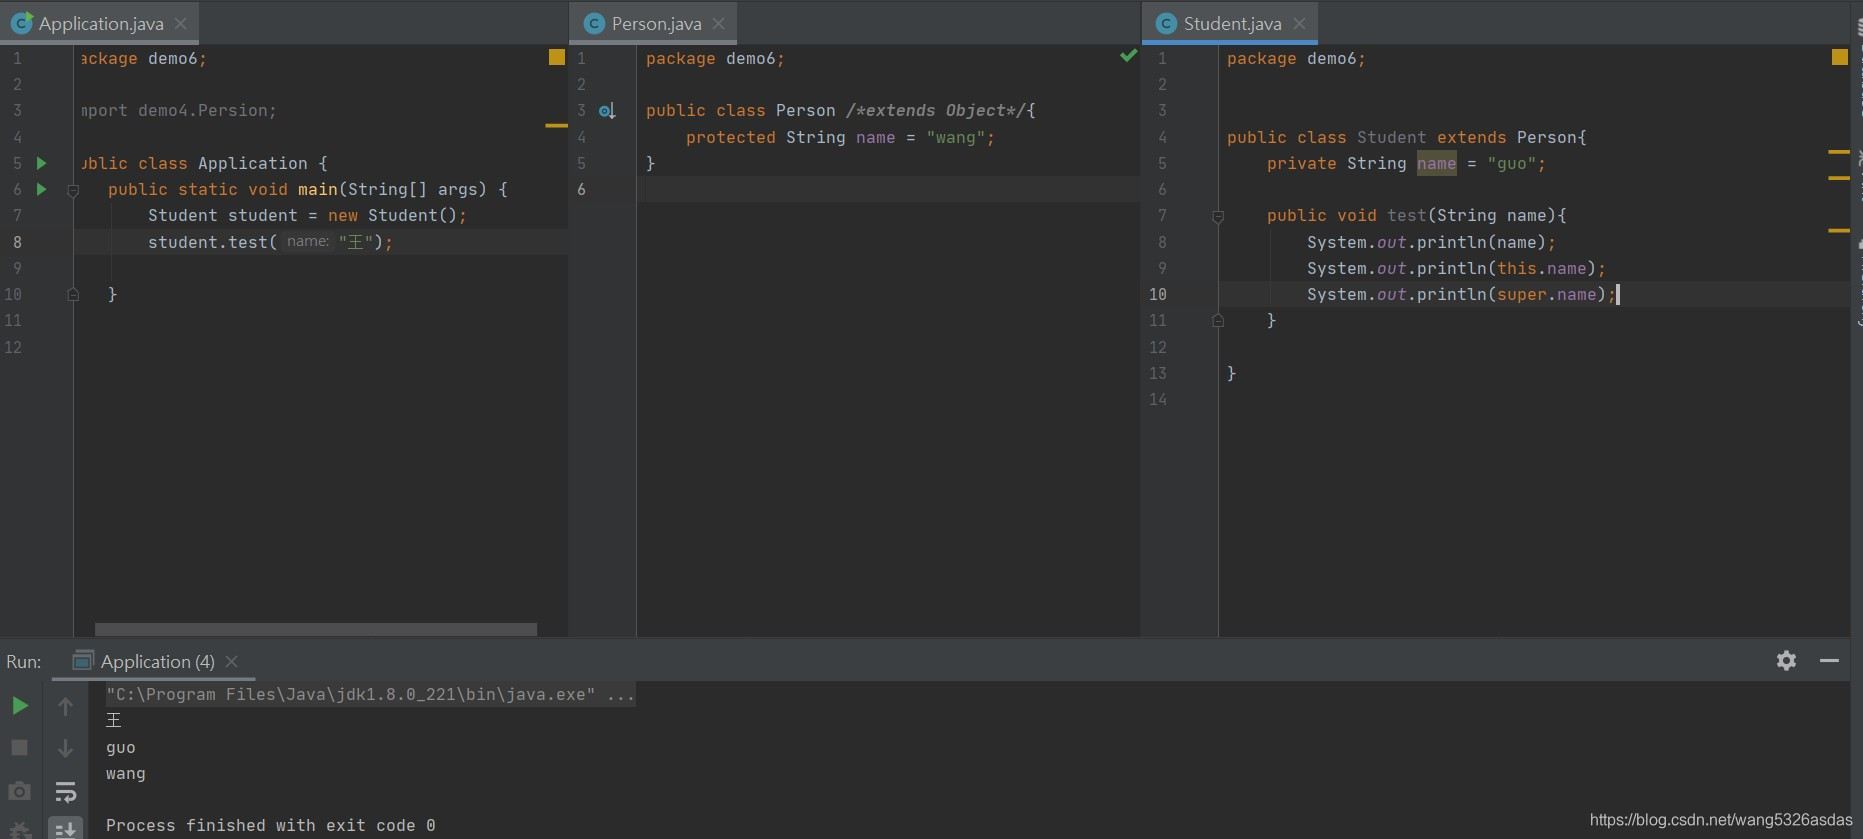Click the green checkmark inspection indicator in Person.java
1863x839 pixels.
[x=1128, y=56]
